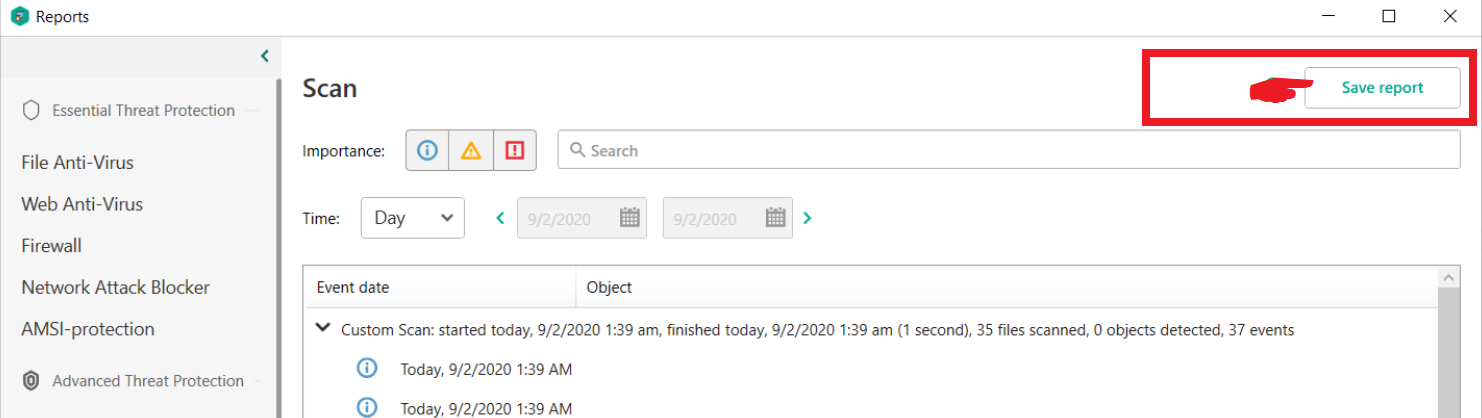Open the Firewall report section
The height and width of the screenshot is (418, 1482).
coord(51,245)
